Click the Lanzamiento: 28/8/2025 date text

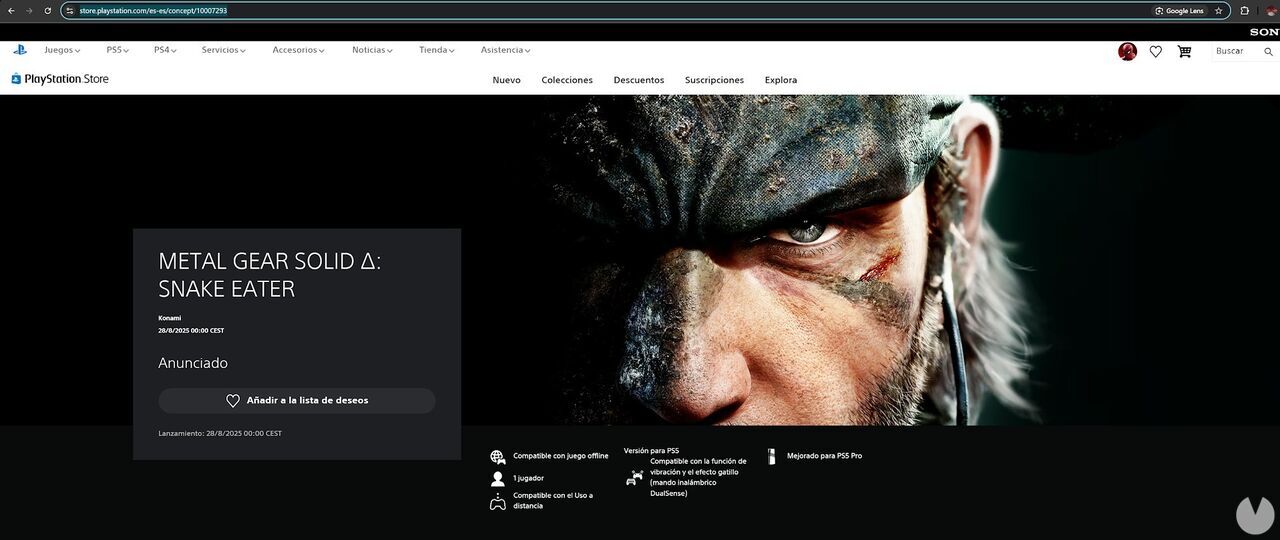click(220, 434)
